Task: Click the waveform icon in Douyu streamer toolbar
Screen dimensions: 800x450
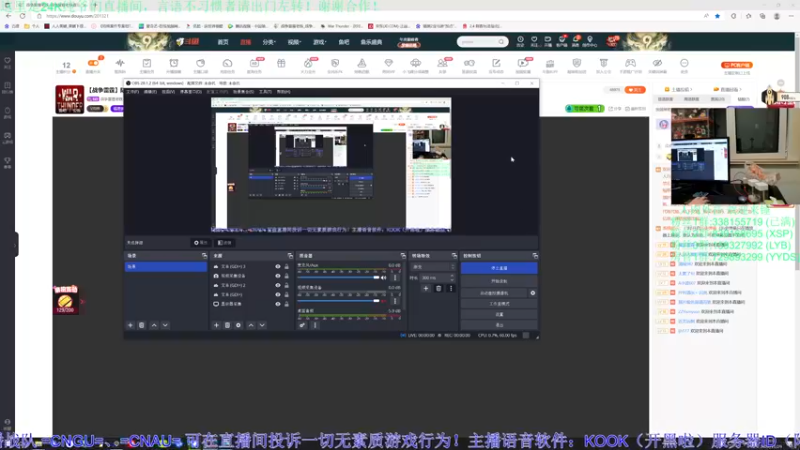Action: (x=120, y=63)
